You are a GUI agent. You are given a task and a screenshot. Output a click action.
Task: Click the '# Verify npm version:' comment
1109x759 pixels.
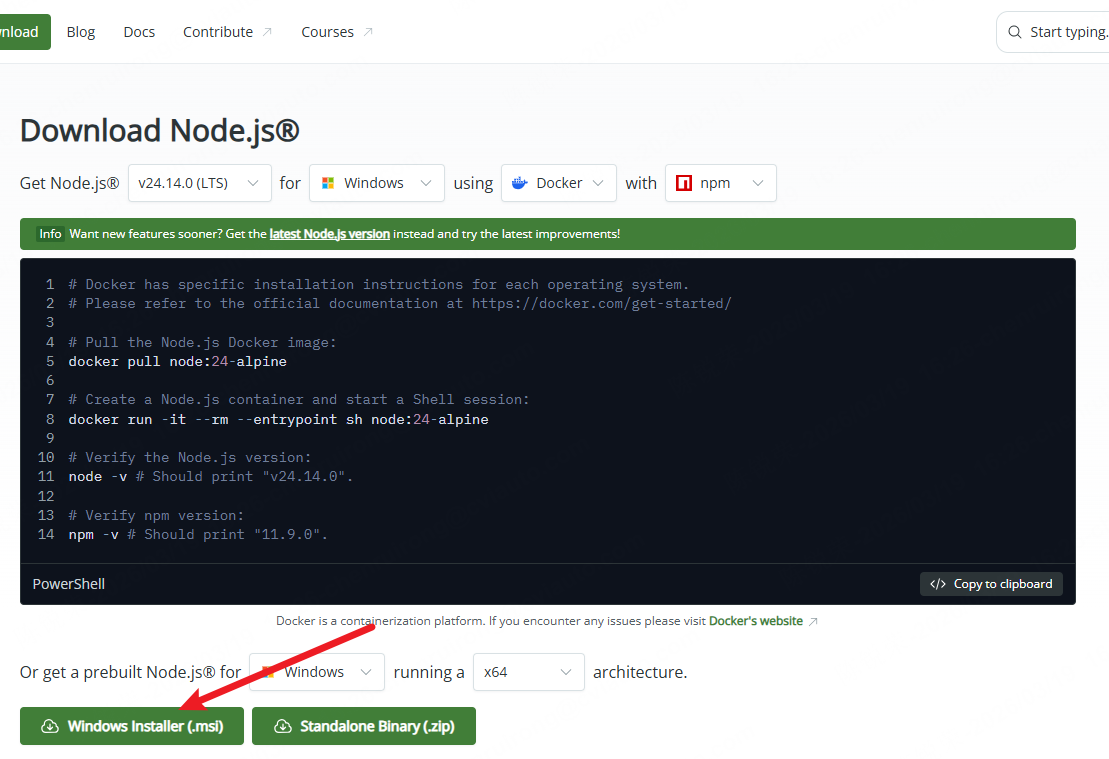pyautogui.click(x=156, y=516)
